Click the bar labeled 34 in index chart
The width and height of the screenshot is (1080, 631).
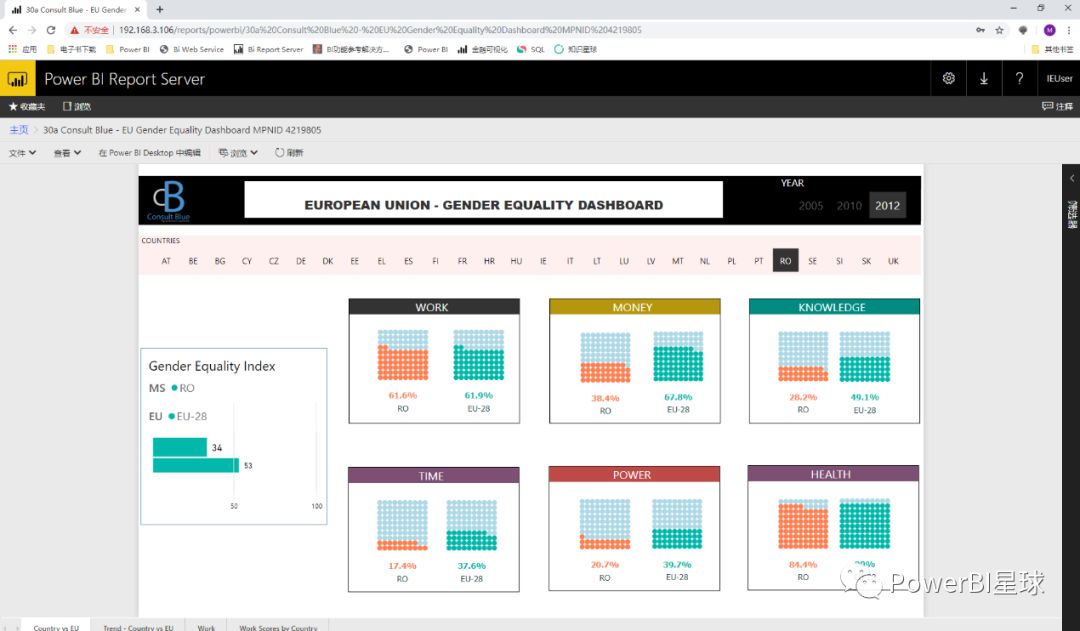coord(180,447)
